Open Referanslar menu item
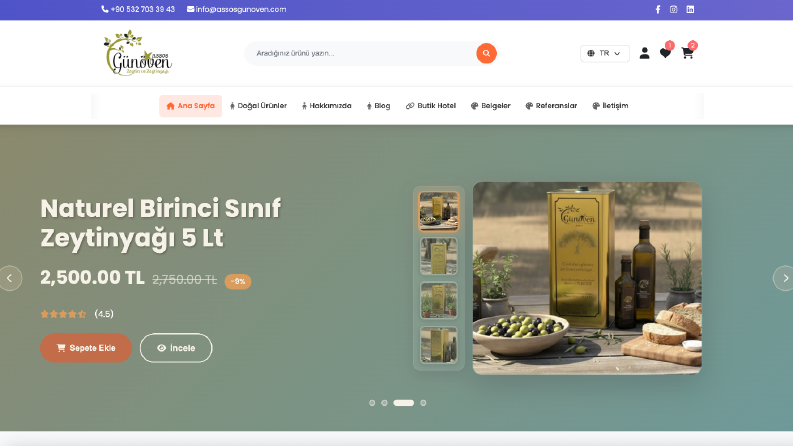This screenshot has height=446, width=793. tap(551, 106)
